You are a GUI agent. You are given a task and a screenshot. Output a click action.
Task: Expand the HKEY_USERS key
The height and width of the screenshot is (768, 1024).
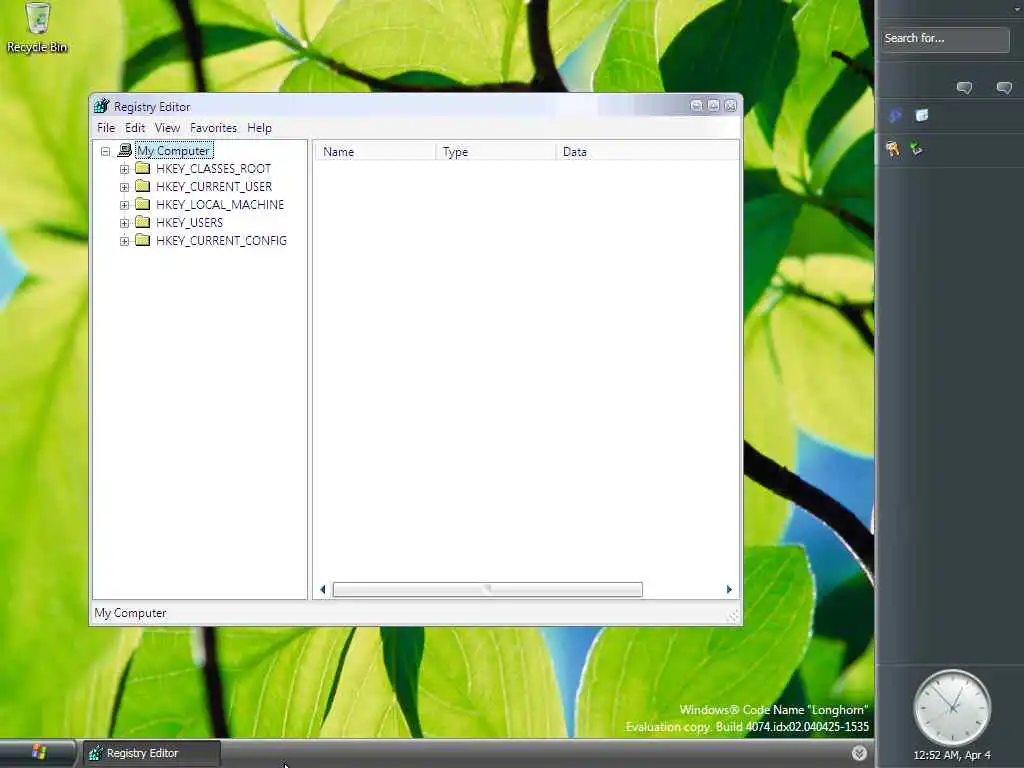coord(124,223)
